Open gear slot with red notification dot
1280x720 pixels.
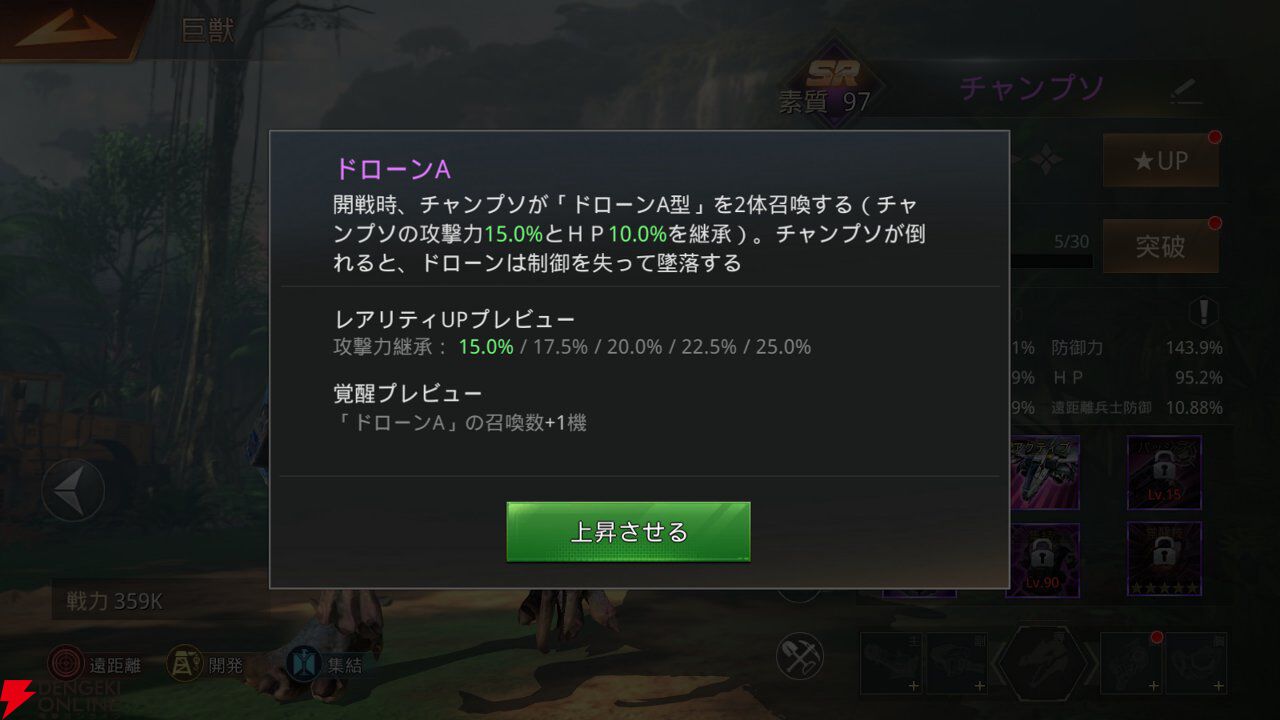click(x=1131, y=664)
